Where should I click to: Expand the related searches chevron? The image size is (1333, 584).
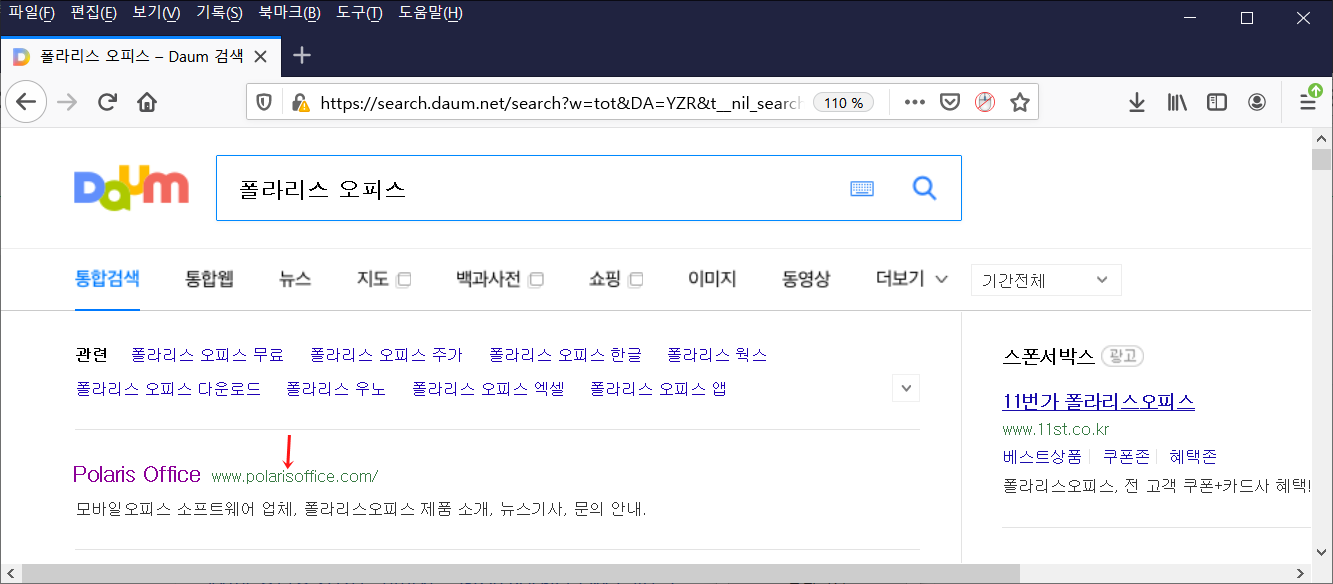(x=906, y=387)
